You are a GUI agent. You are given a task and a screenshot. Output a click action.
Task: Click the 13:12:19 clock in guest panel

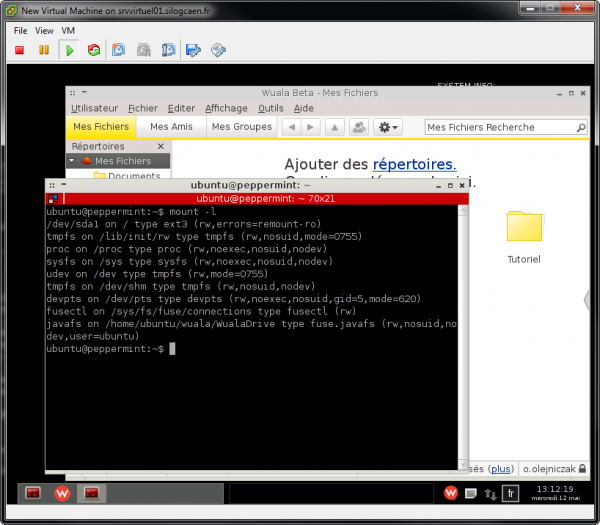(x=555, y=489)
